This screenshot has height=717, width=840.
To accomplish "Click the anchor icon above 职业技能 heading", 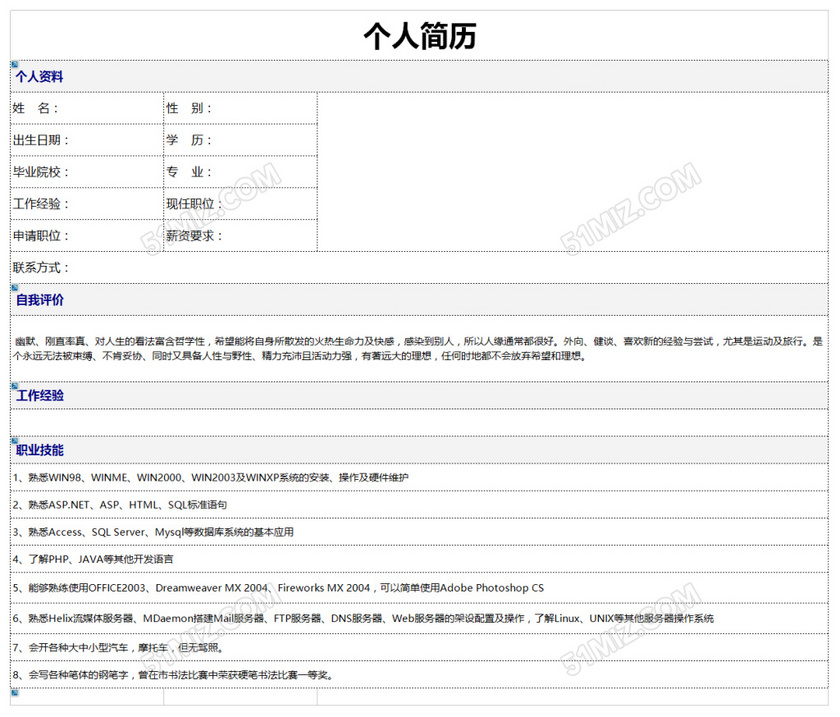I will coord(15,440).
